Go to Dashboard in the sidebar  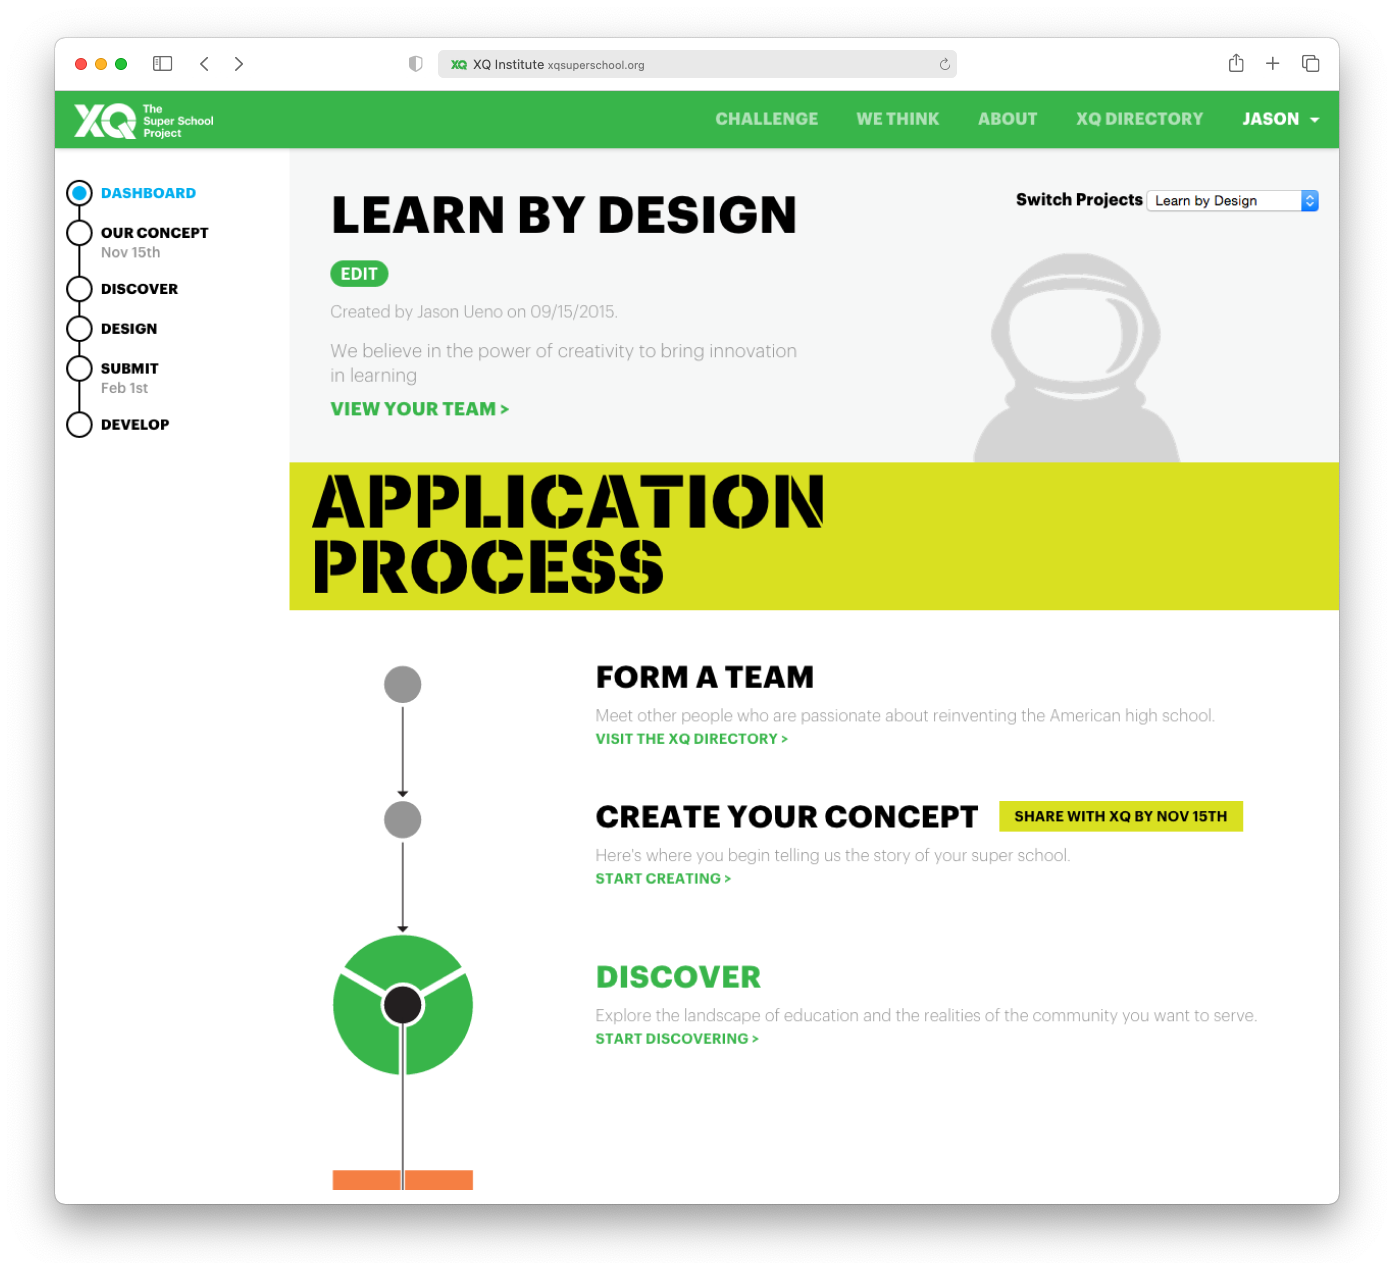[x=148, y=193]
